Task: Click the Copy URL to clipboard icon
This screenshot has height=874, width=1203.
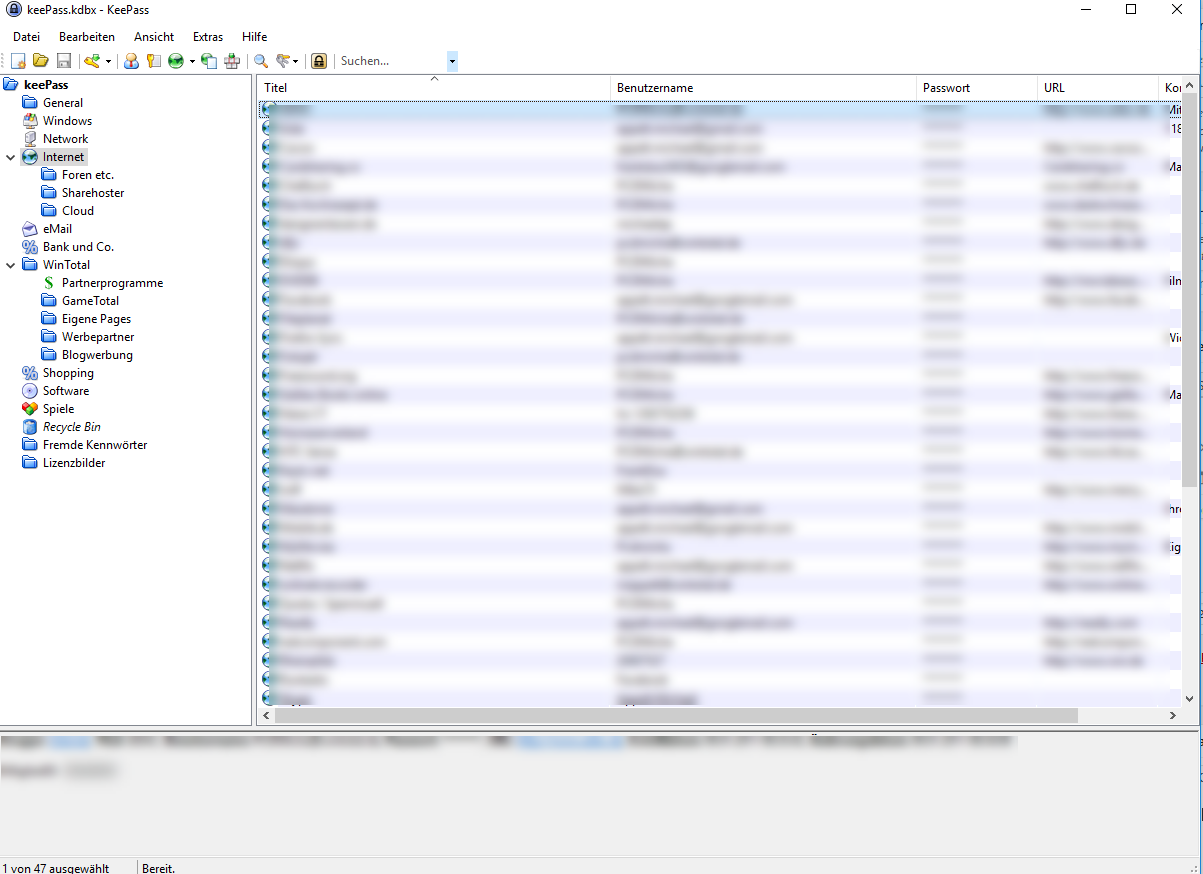Action: [209, 61]
